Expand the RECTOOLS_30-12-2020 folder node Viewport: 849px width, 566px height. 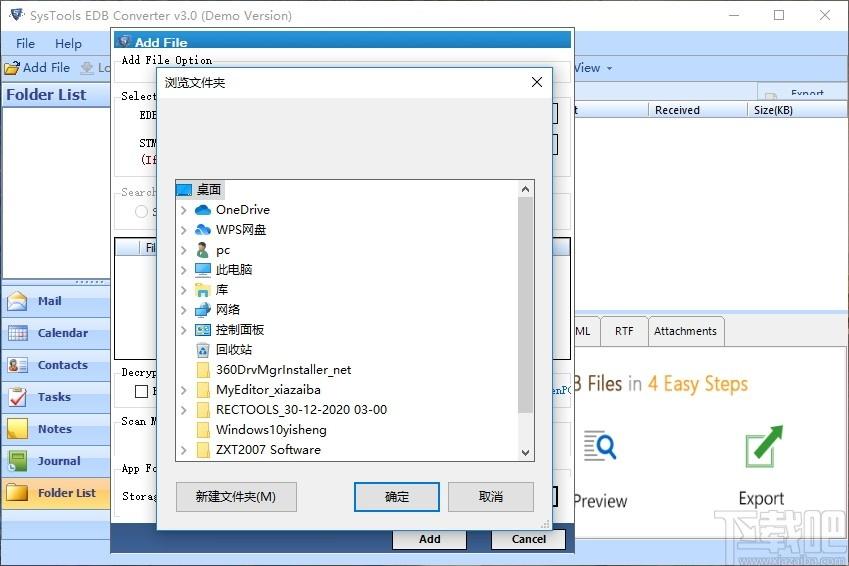(x=184, y=410)
